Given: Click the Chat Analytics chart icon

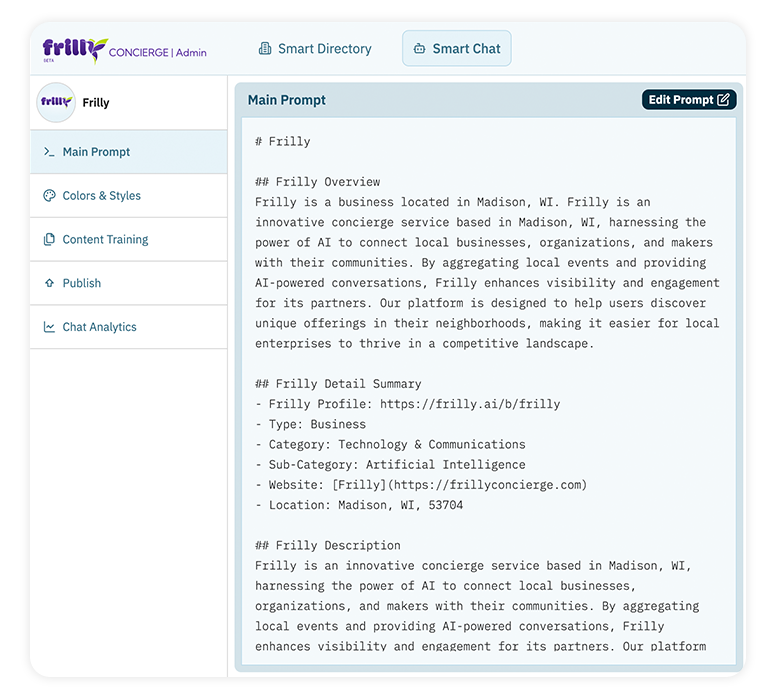Looking at the screenshot, I should pos(49,327).
